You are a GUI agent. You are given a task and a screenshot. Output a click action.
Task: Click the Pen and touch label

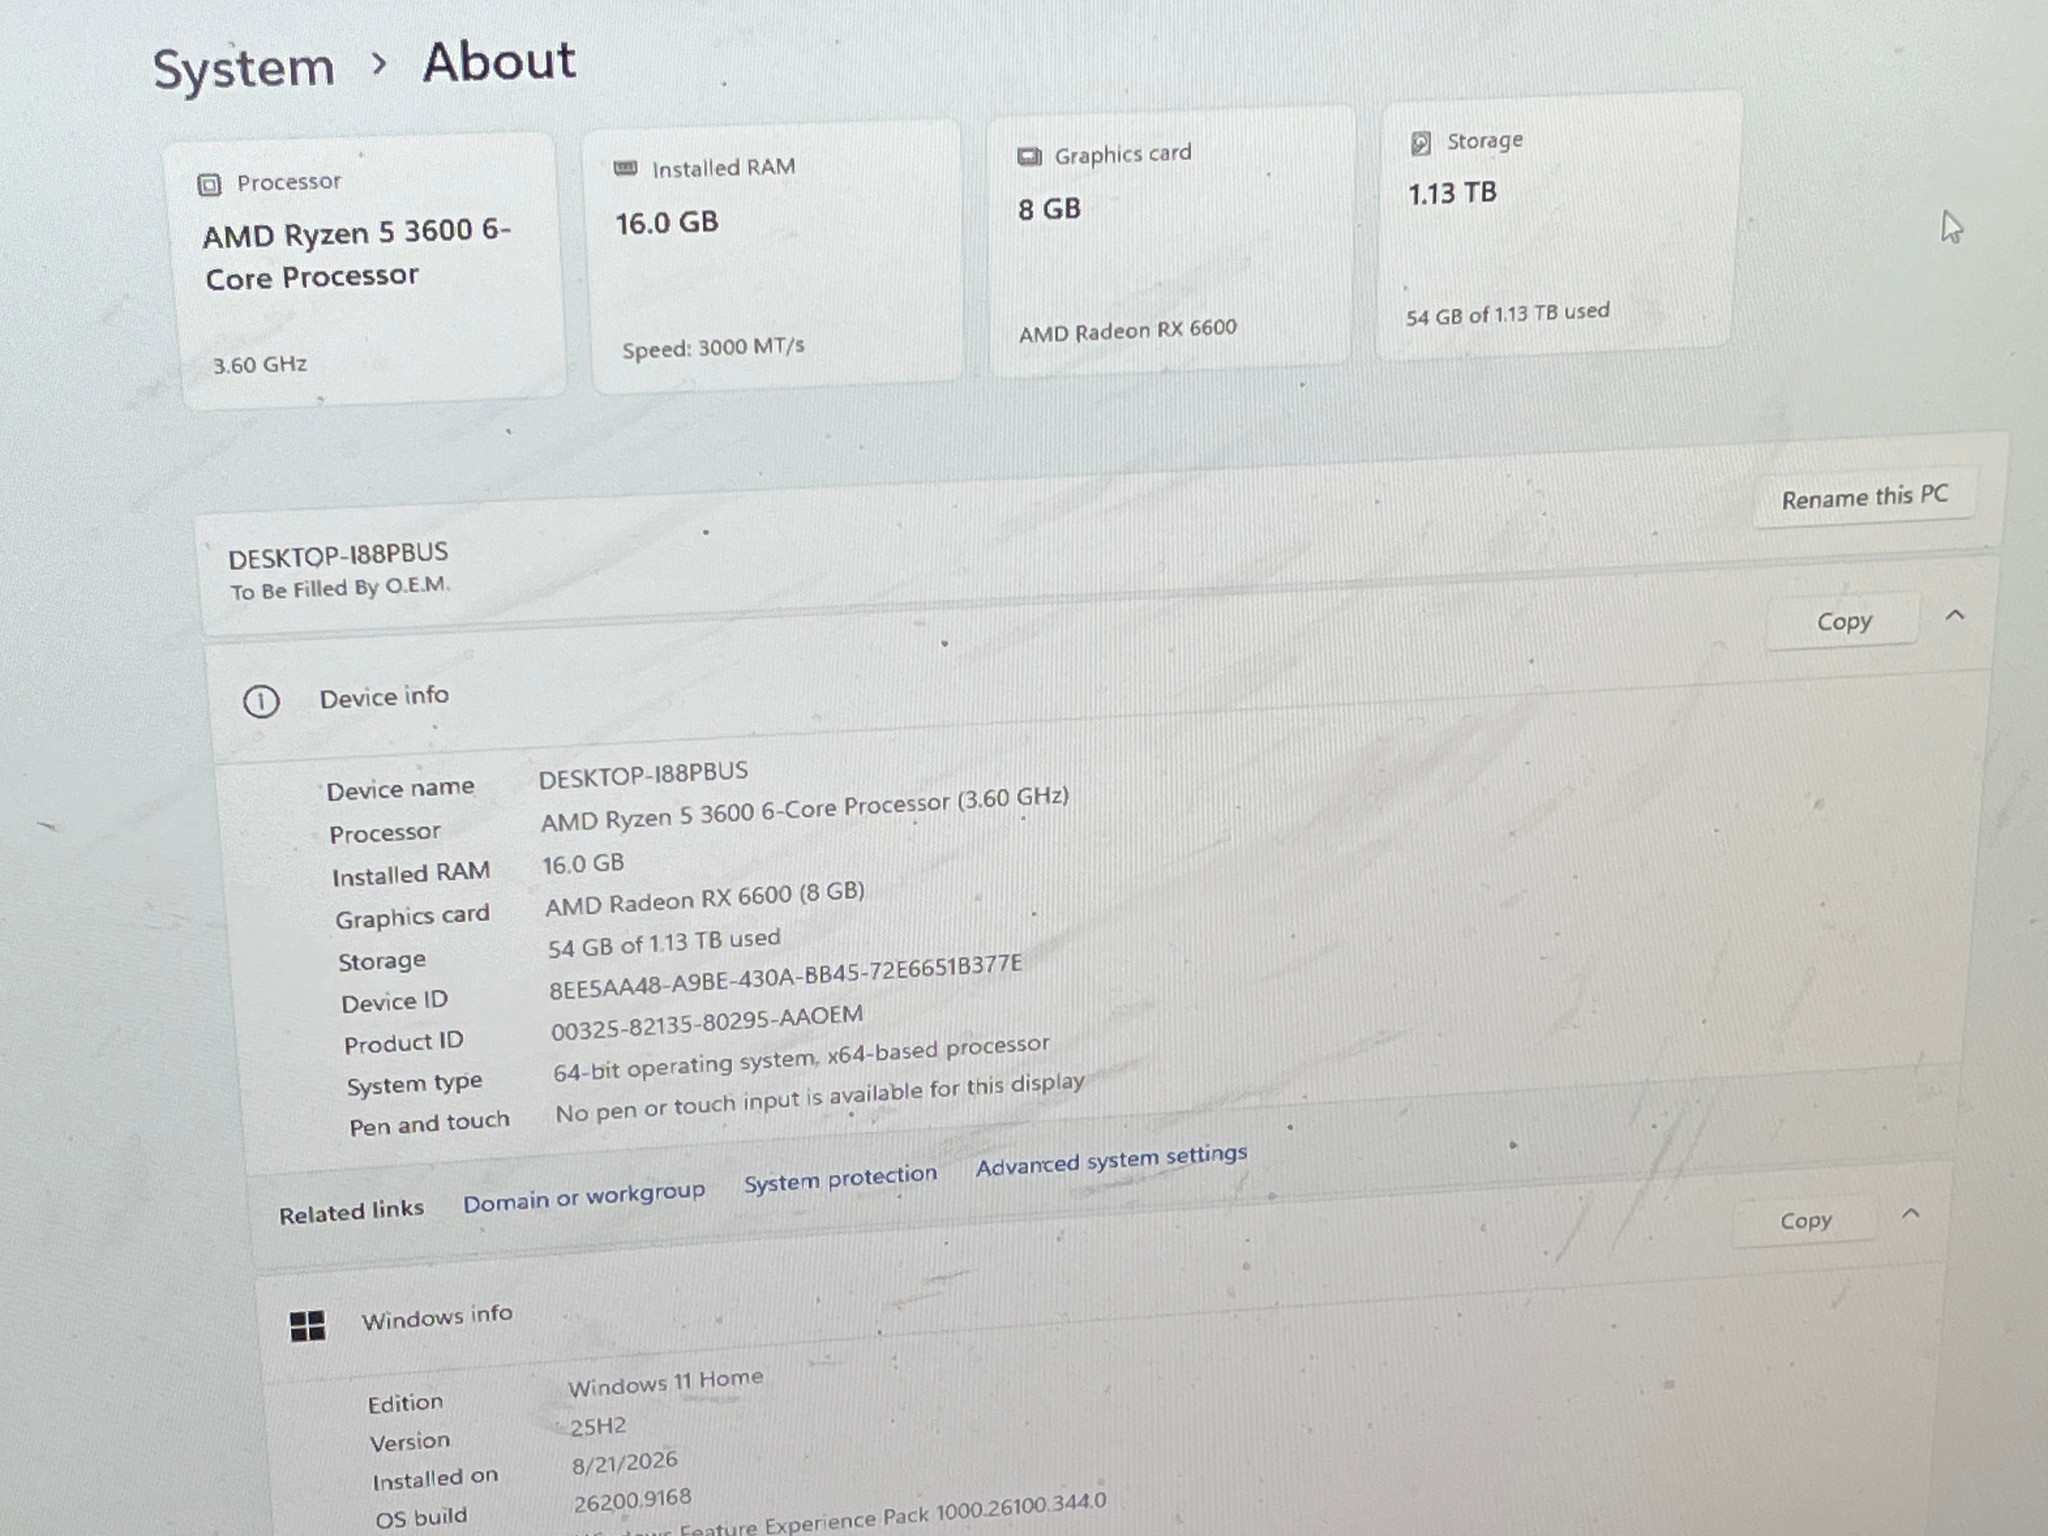tap(429, 1124)
